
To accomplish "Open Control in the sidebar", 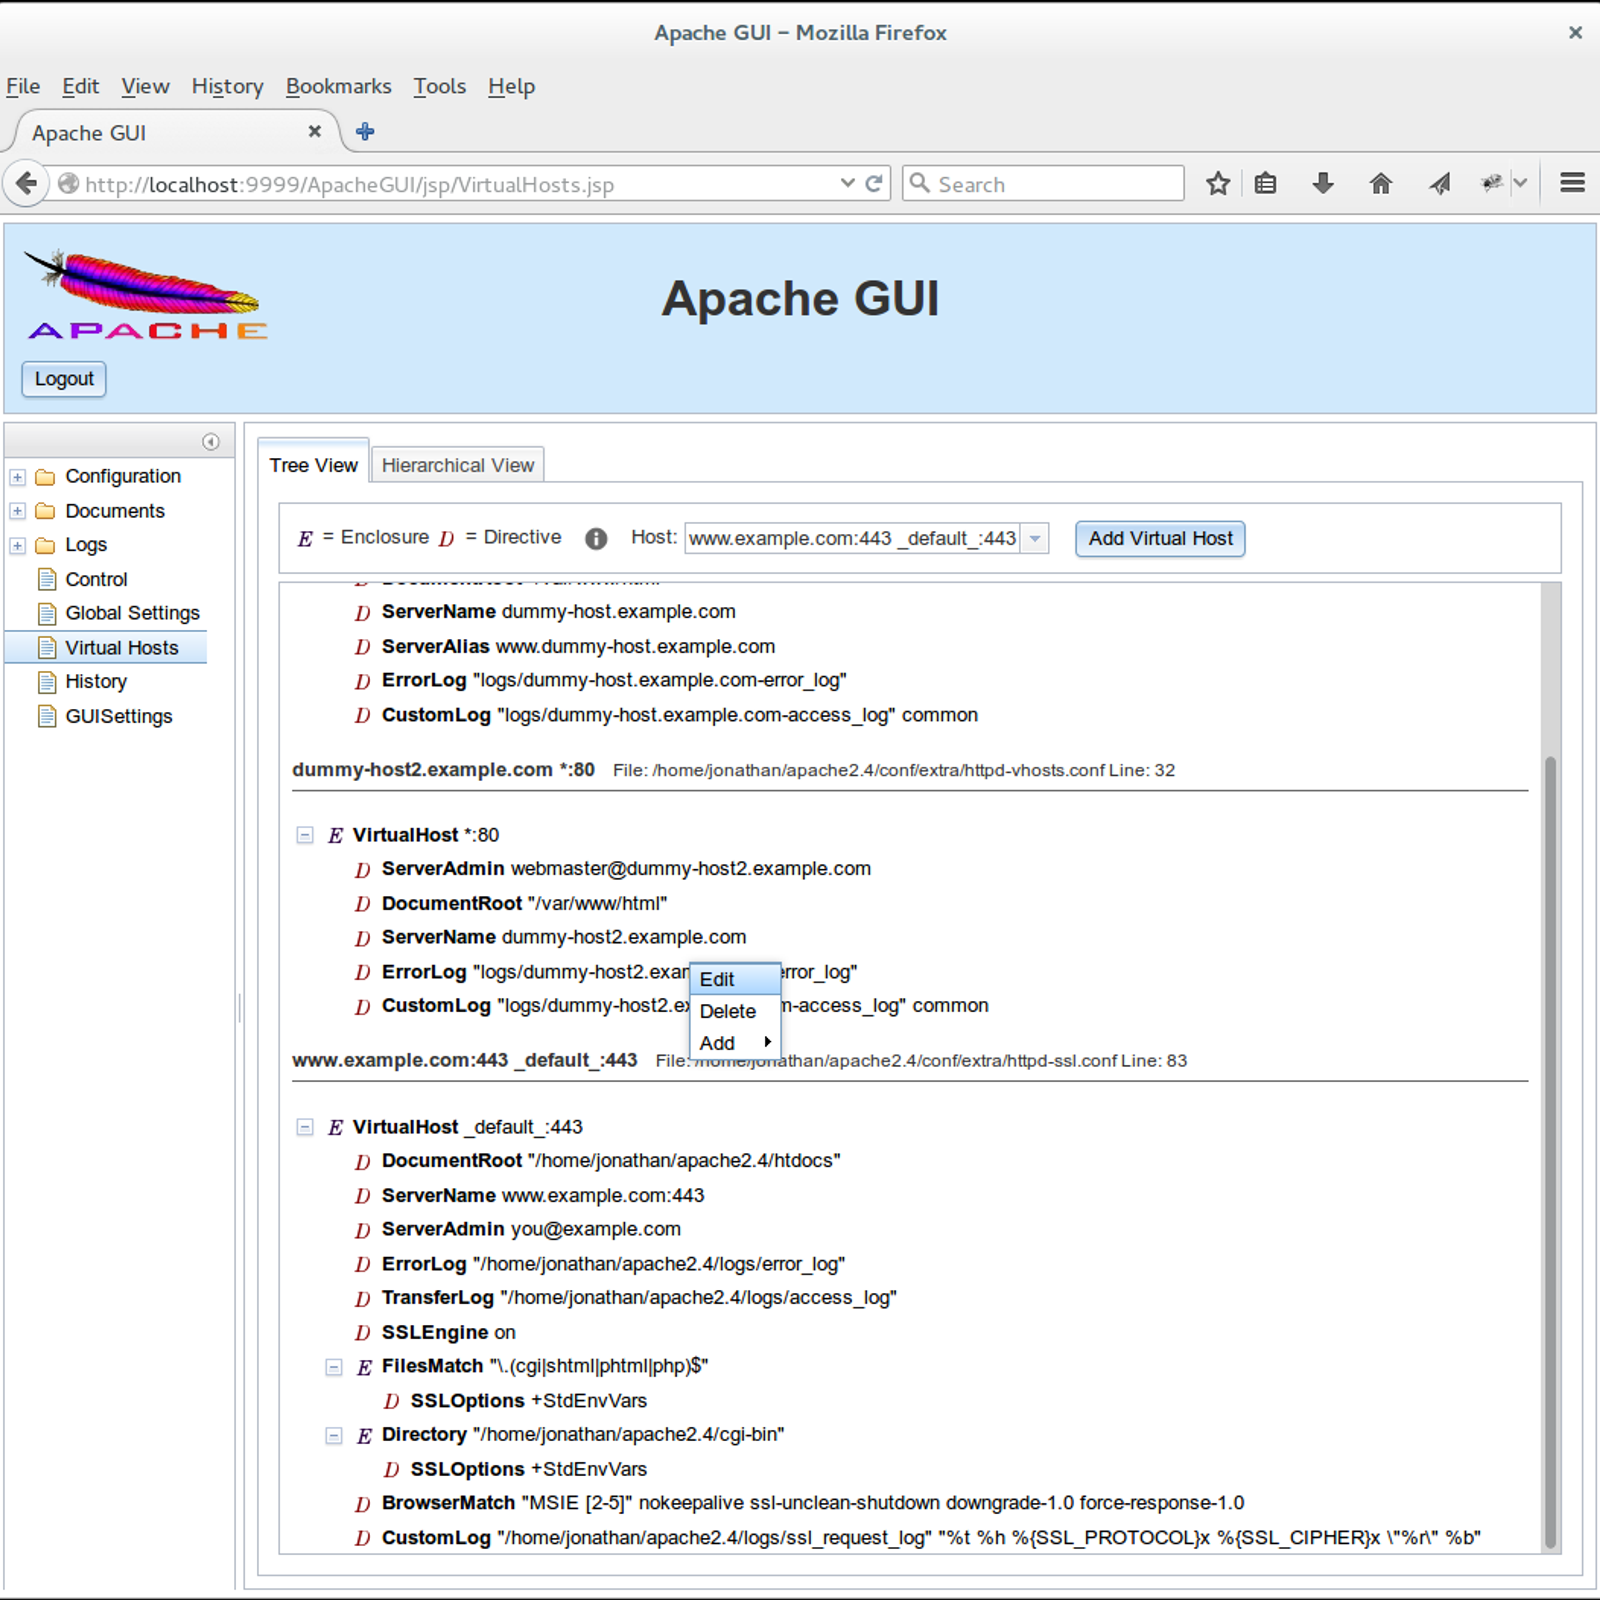I will [96, 579].
